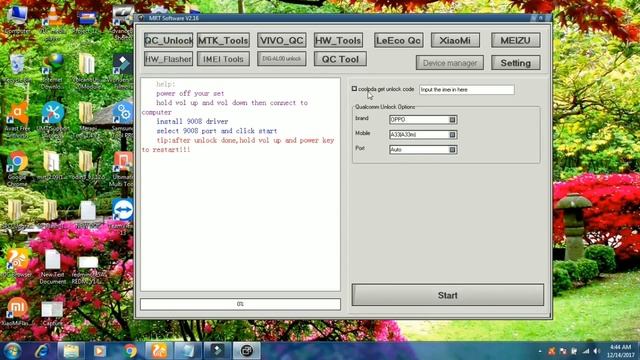Open Windows Start menu orb
Viewport: 640px width, 360px height.
click(12, 351)
